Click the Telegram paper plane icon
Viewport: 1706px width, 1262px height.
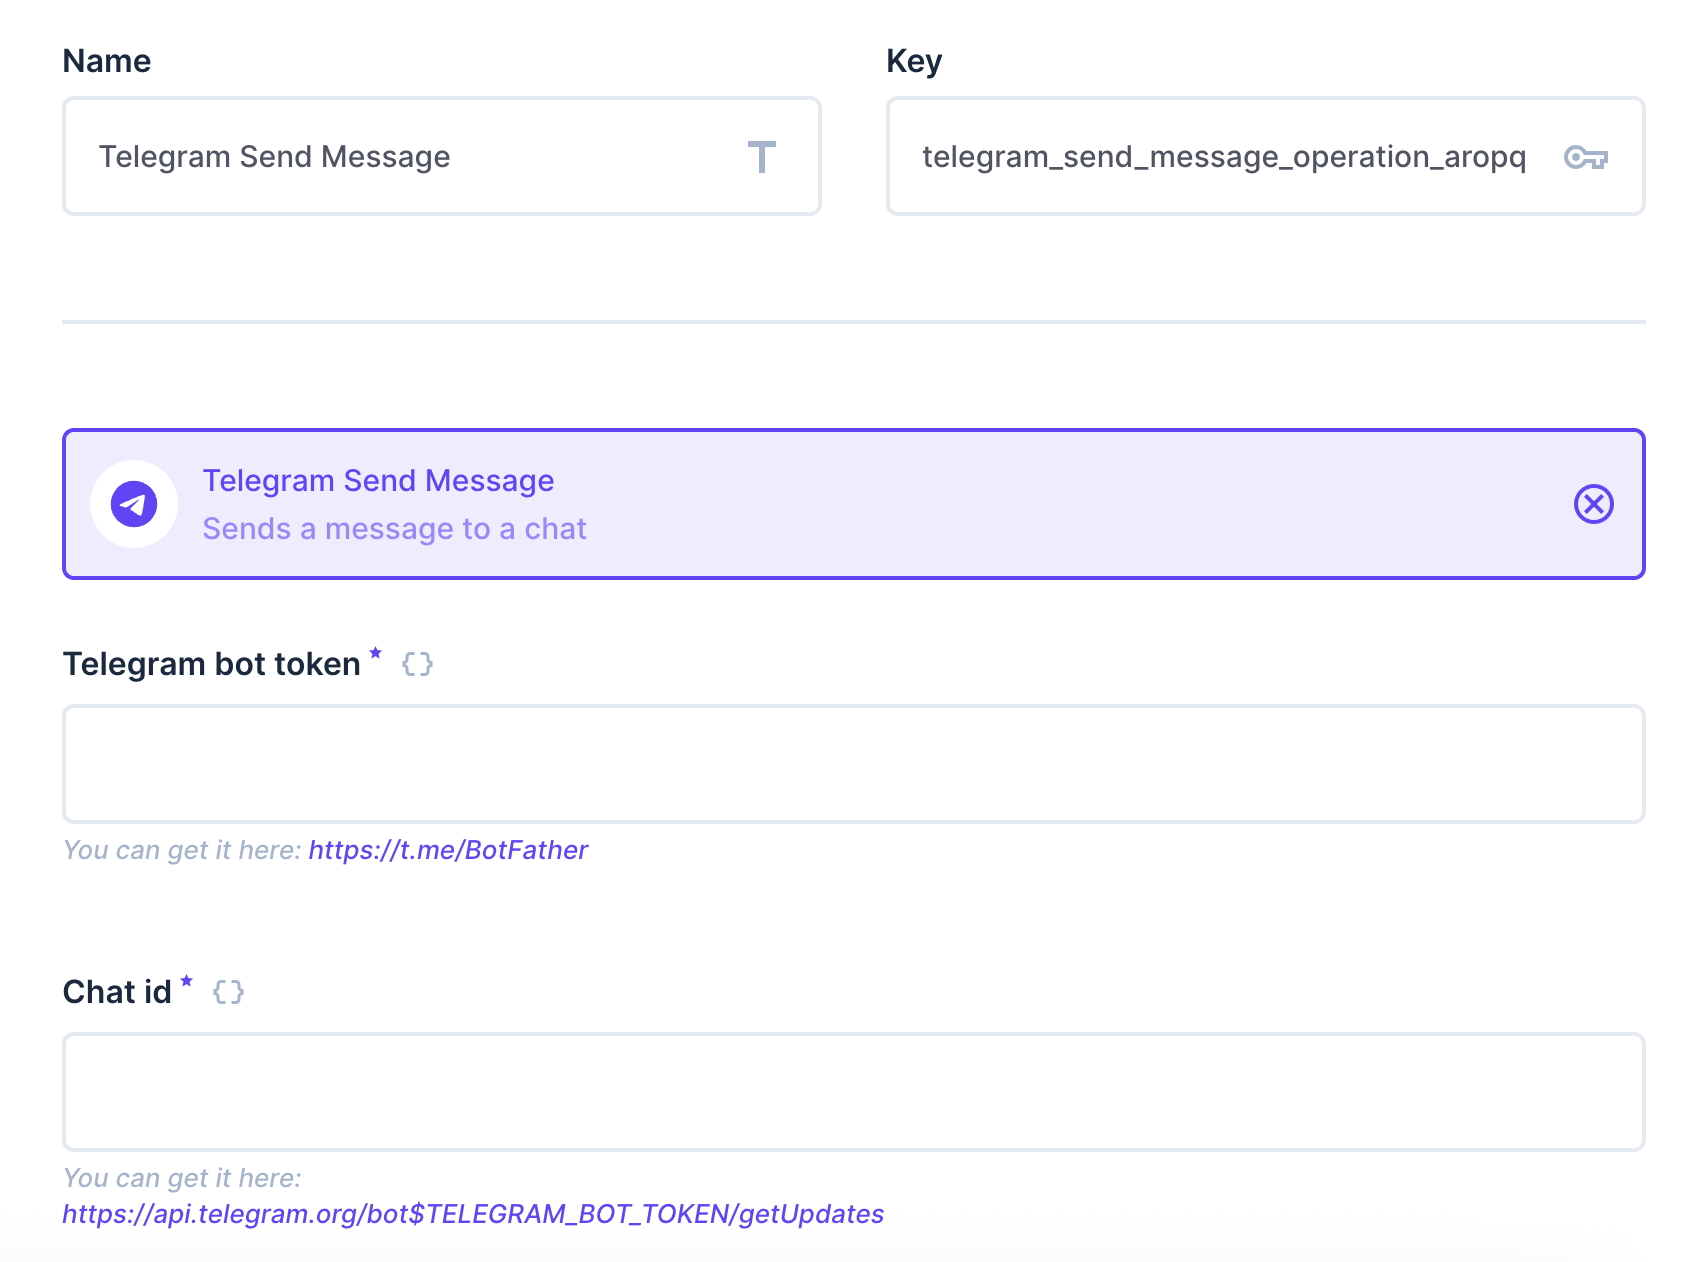click(x=134, y=504)
